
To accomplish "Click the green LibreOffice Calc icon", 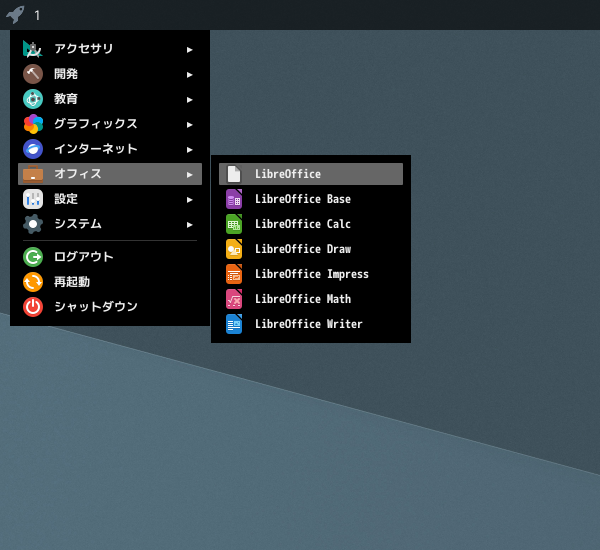I will click(234, 224).
